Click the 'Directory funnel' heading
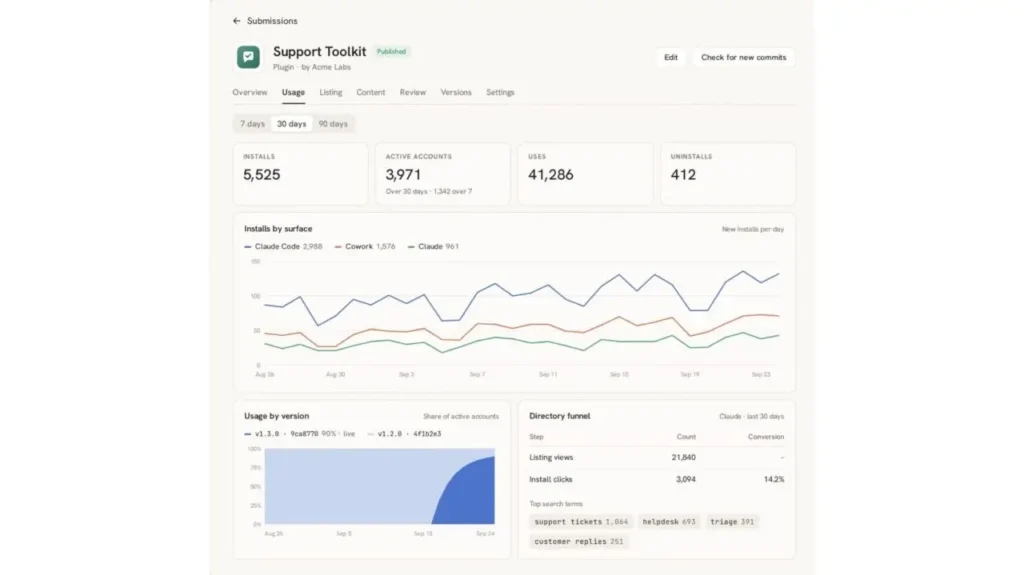The height and width of the screenshot is (575, 1024). pos(560,416)
